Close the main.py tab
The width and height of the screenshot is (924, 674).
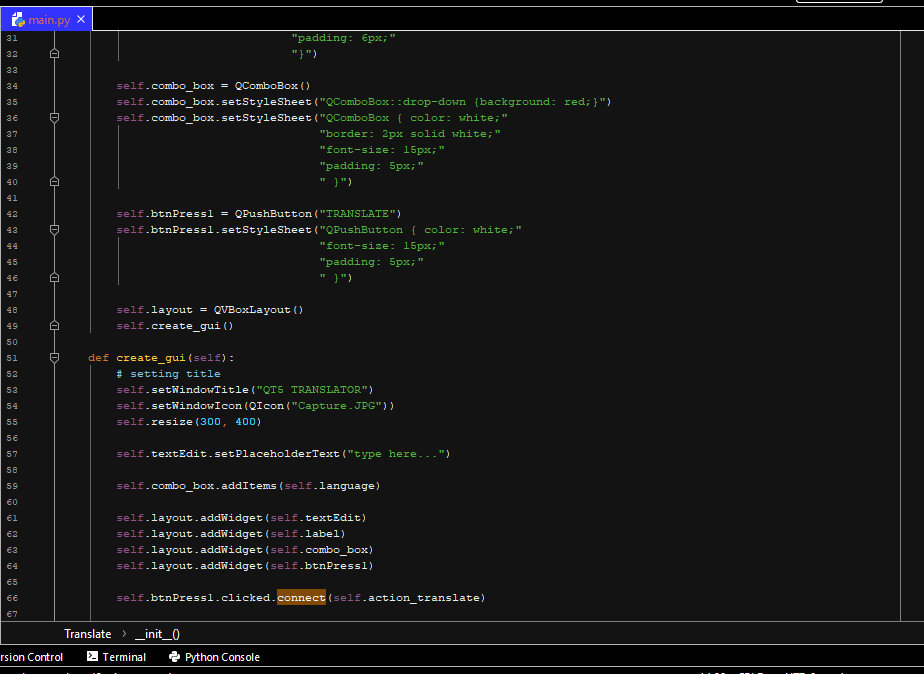pos(82,20)
